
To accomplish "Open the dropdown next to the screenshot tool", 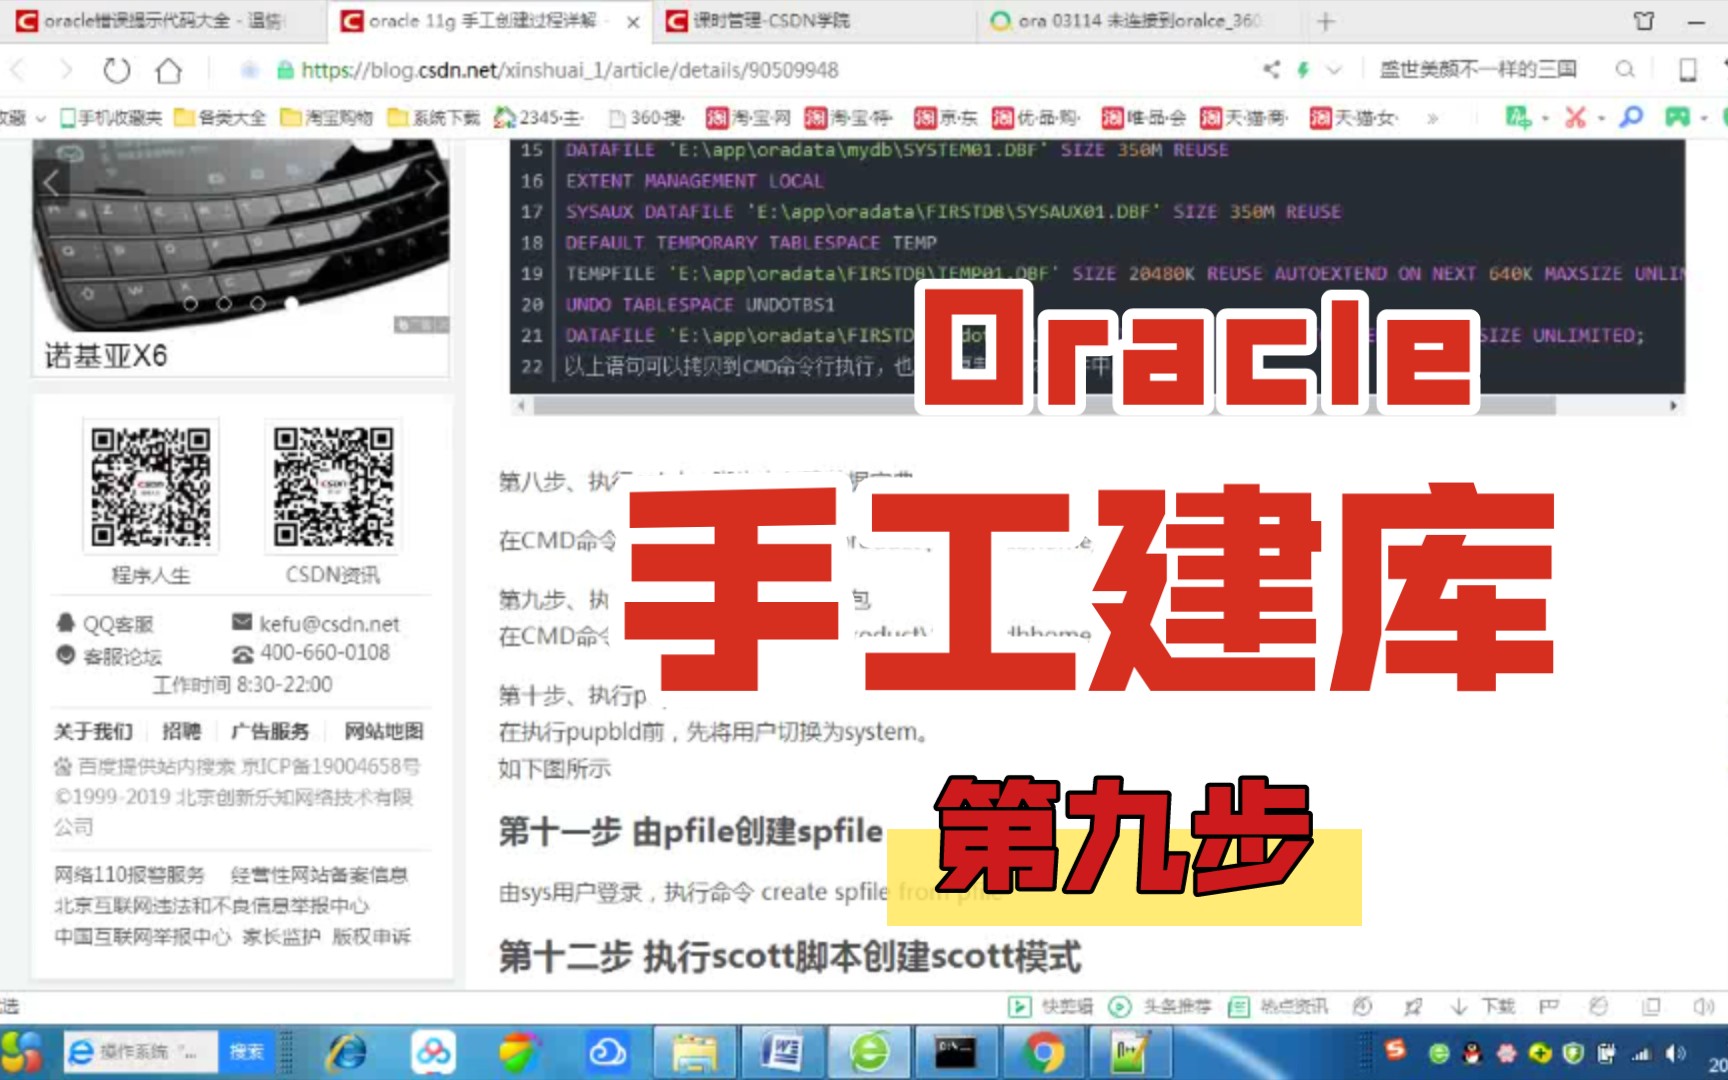I will point(1599,117).
